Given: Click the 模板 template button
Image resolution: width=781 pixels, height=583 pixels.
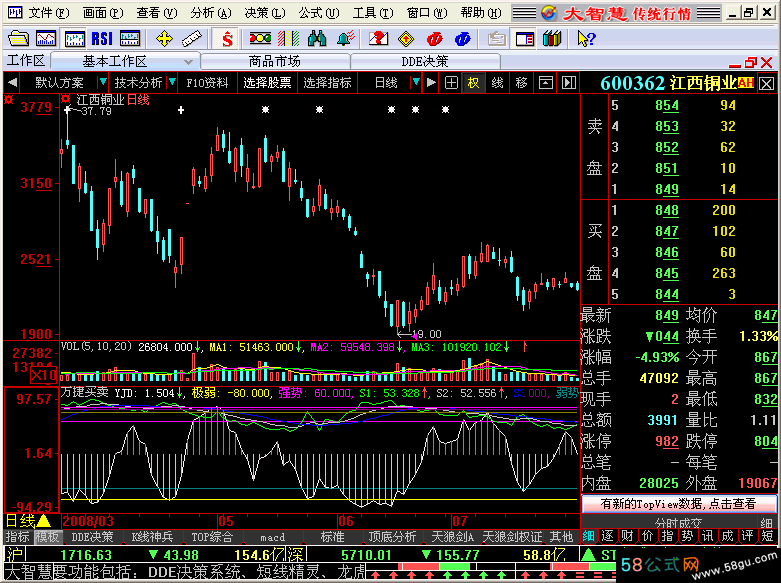Looking at the screenshot, I should coord(47,537).
